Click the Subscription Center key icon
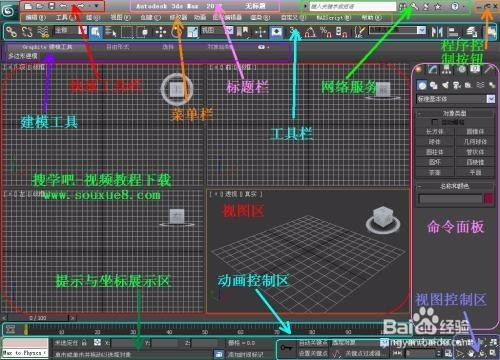Screen dimensions: 500x360 pyautogui.click(x=414, y=6)
